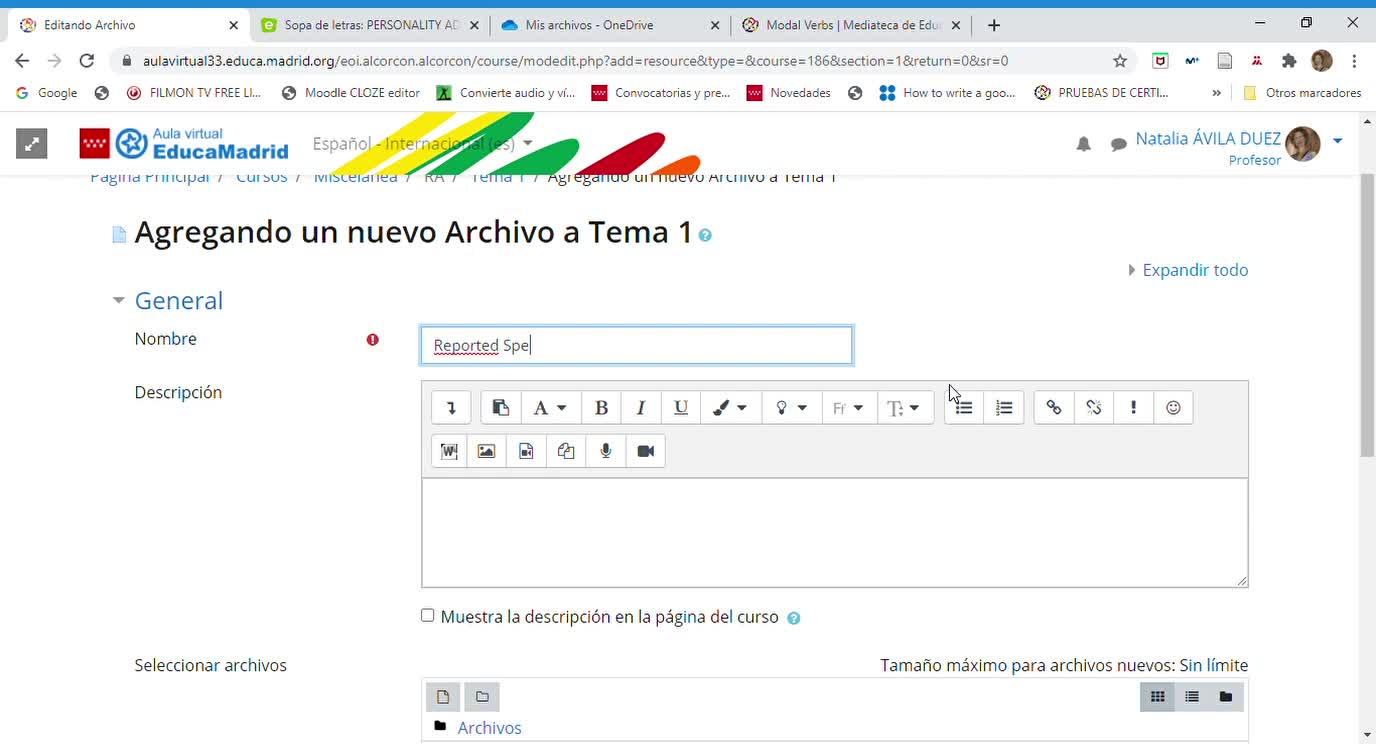Image resolution: width=1376 pixels, height=744 pixels.
Task: Click the 'Expandir todo' link
Action: point(1194,270)
